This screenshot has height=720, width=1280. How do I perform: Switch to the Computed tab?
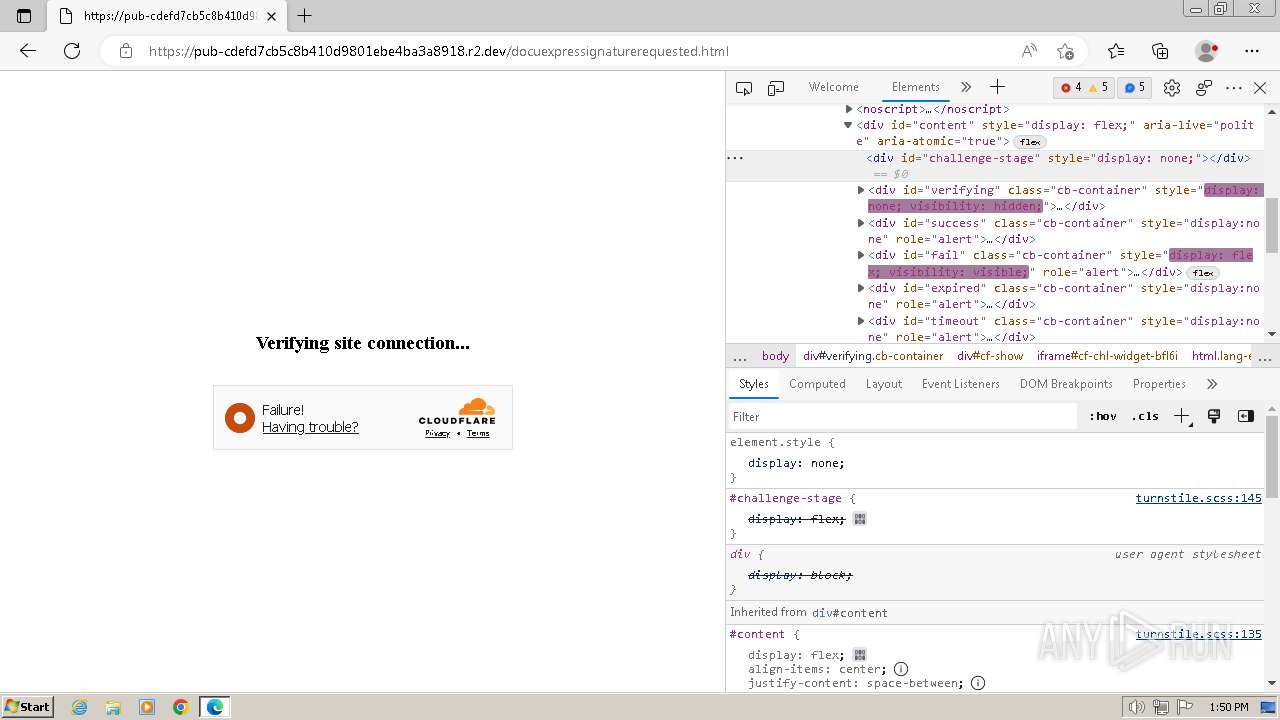pos(817,384)
